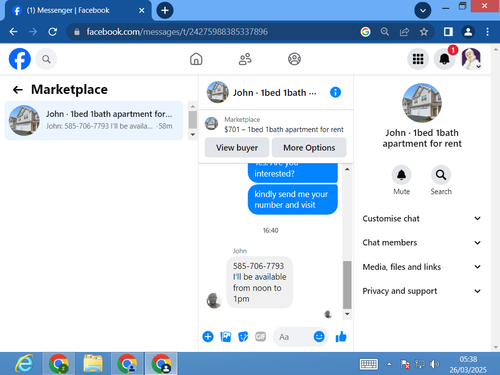Go back from Marketplace with arrow
This screenshot has height=375, width=500.
pos(17,89)
